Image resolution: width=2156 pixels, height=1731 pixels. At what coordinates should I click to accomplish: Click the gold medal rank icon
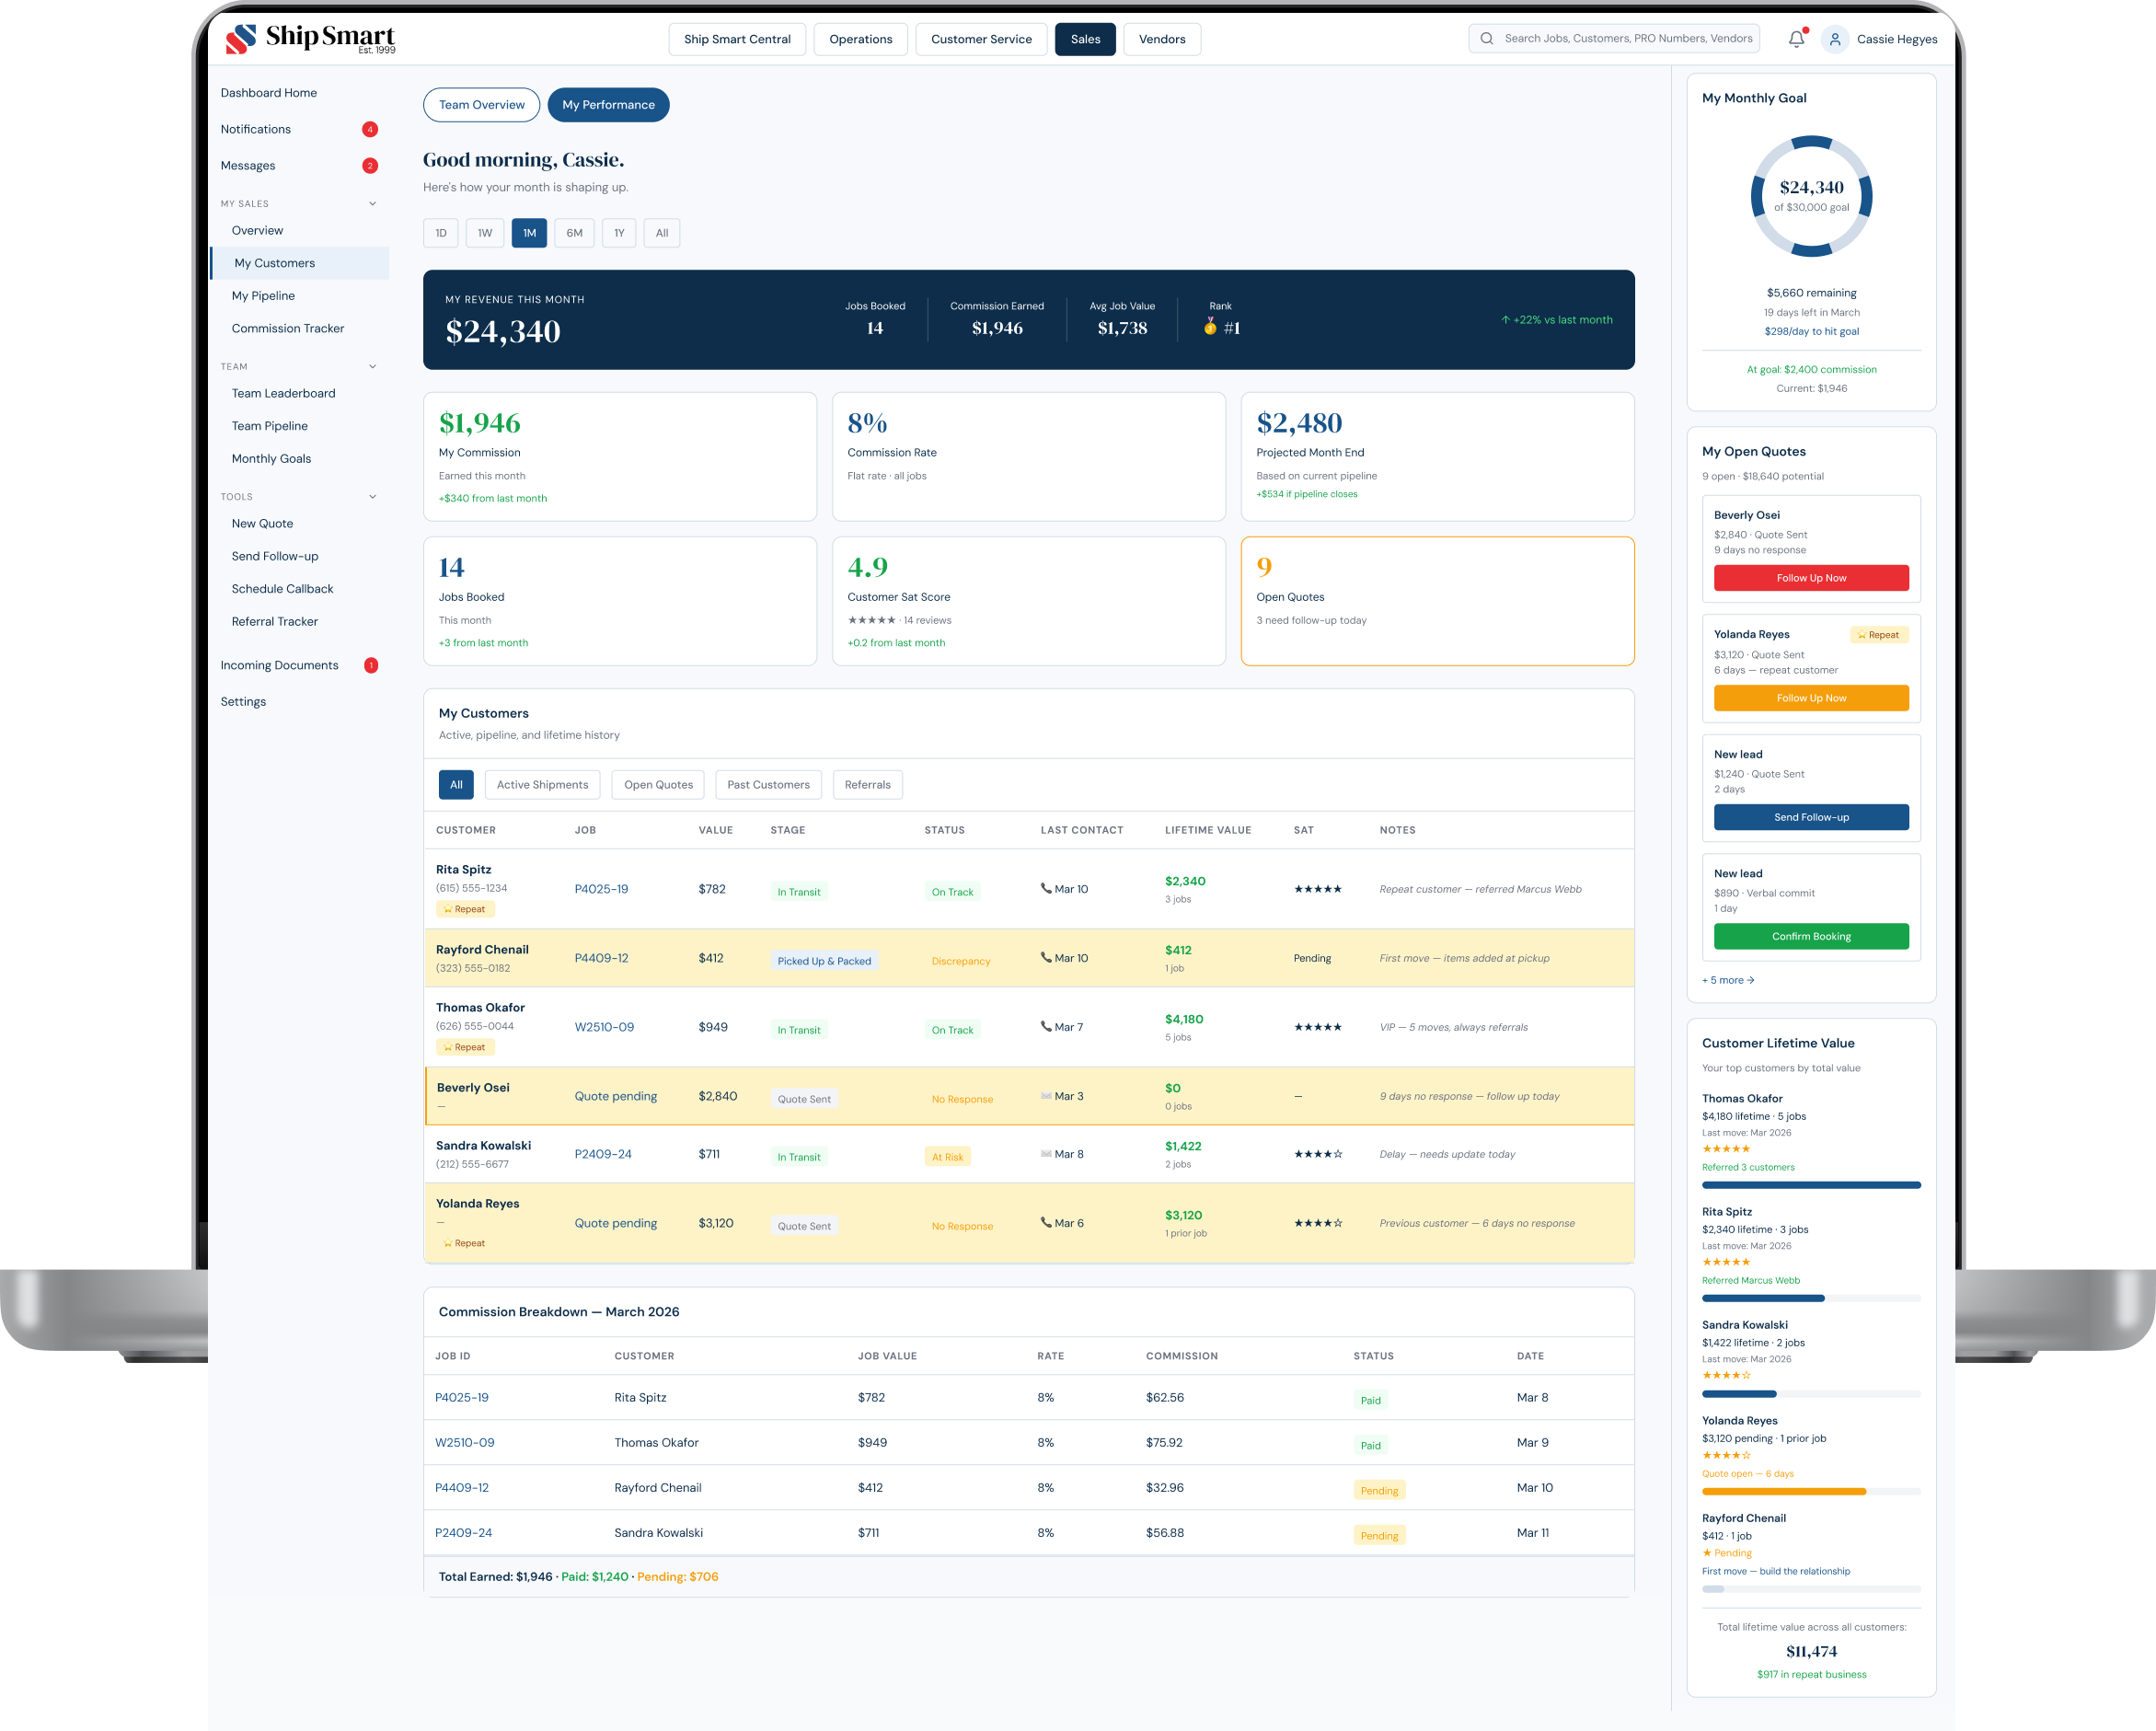coord(1210,327)
